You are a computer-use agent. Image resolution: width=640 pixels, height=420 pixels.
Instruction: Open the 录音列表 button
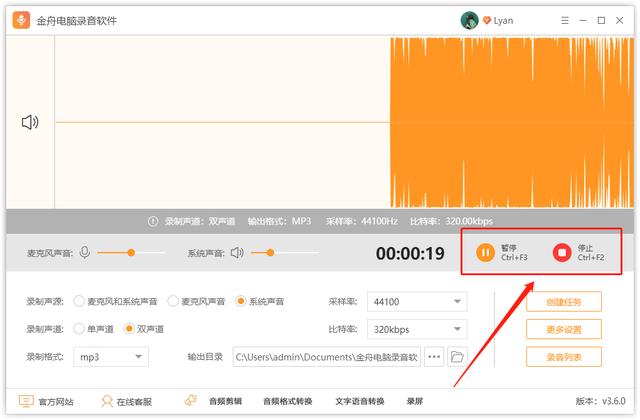pyautogui.click(x=564, y=357)
